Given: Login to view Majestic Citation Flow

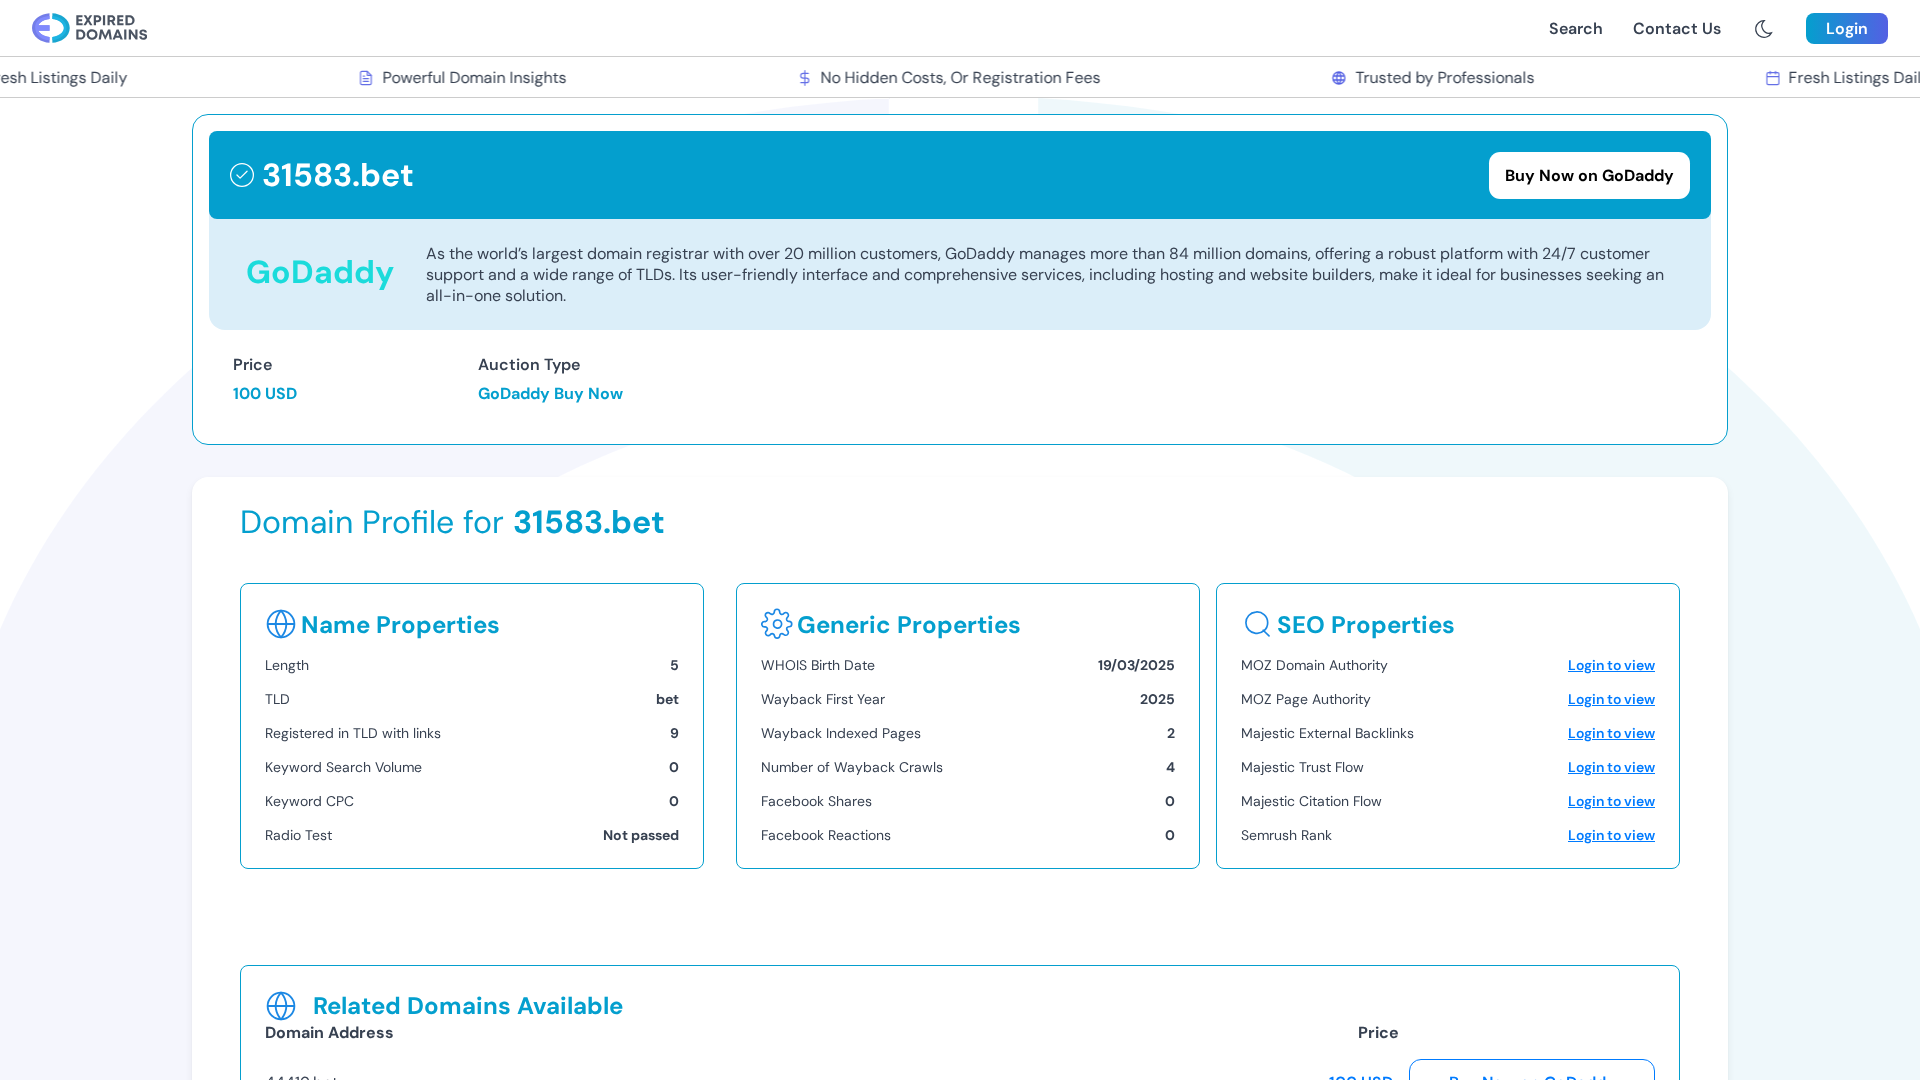Looking at the screenshot, I should tap(1610, 802).
